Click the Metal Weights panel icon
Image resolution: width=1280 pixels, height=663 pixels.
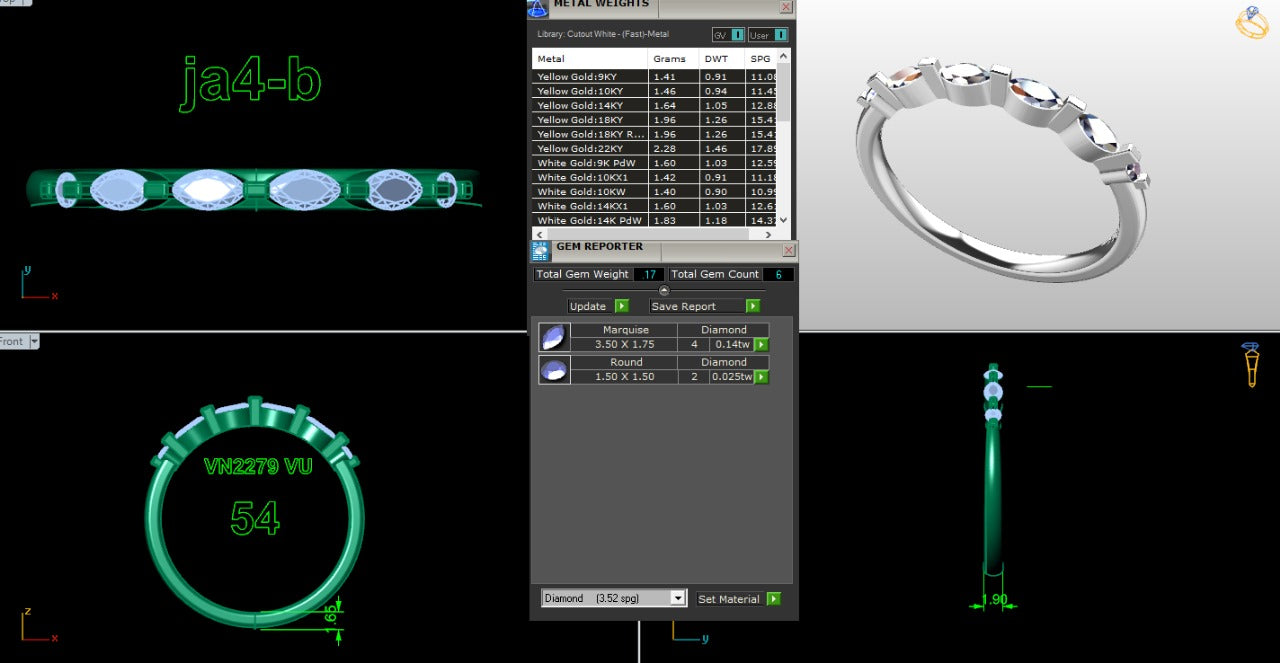pos(538,8)
